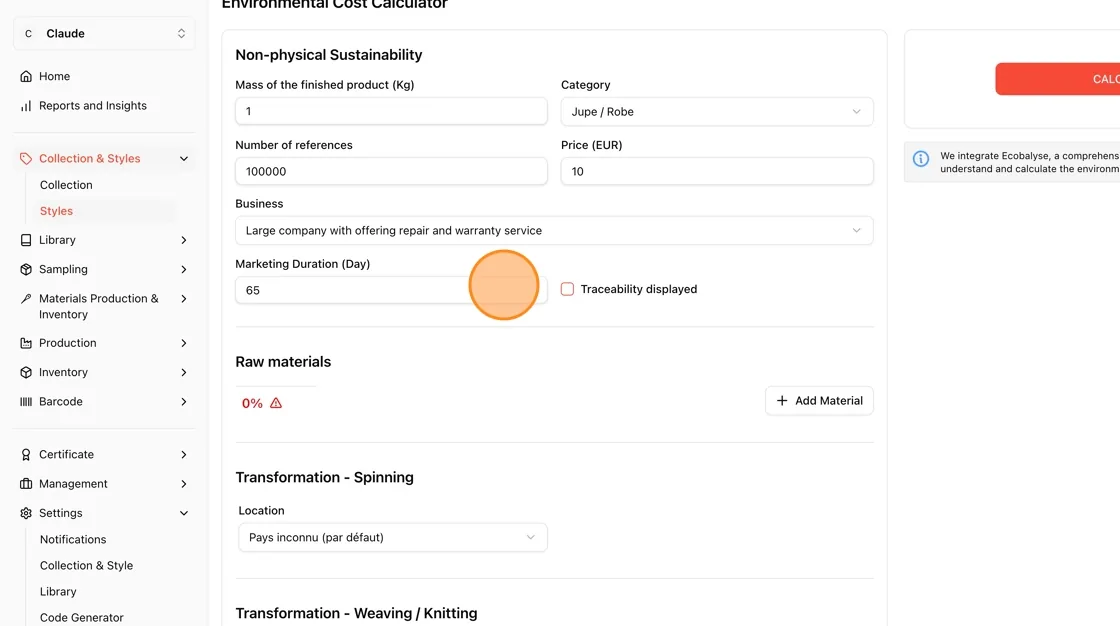Click the Library book icon
This screenshot has width=1120, height=626.
(x=26, y=240)
